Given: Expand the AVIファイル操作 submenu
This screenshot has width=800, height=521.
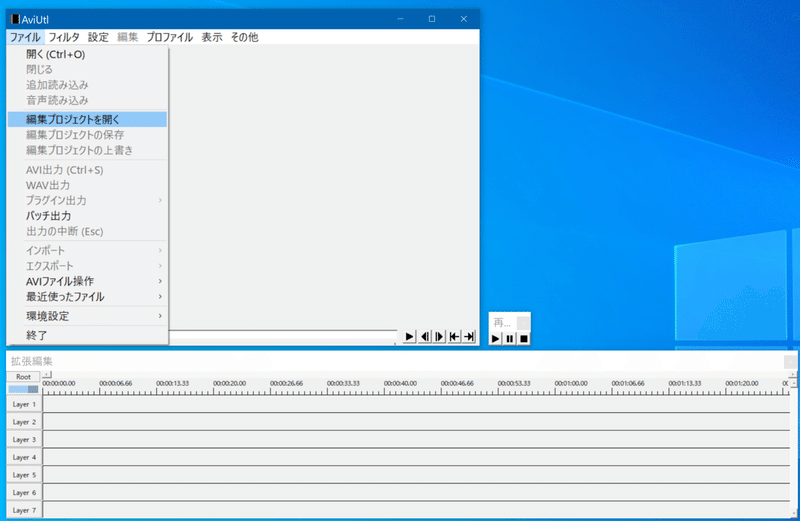Looking at the screenshot, I should point(87,281).
